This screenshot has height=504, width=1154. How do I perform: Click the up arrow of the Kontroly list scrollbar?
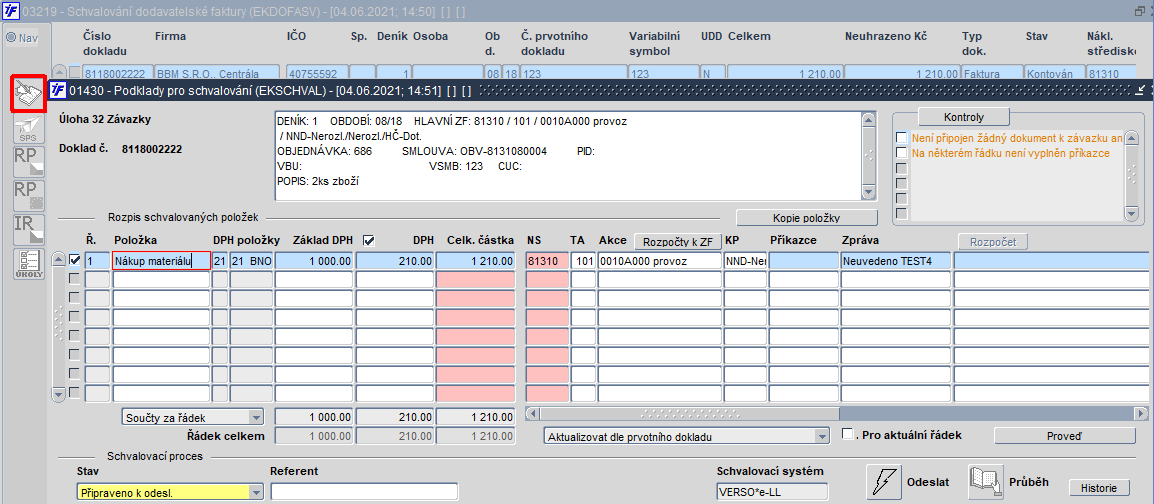1133,138
